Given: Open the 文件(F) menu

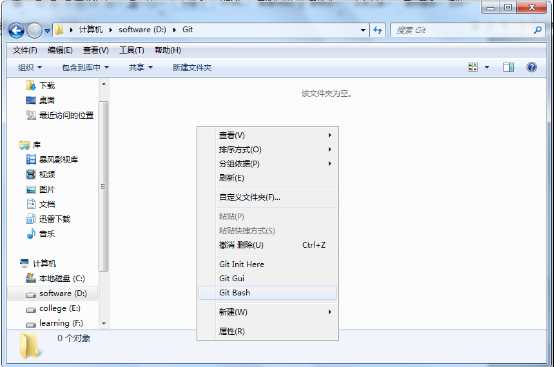Looking at the screenshot, I should click(25, 51).
